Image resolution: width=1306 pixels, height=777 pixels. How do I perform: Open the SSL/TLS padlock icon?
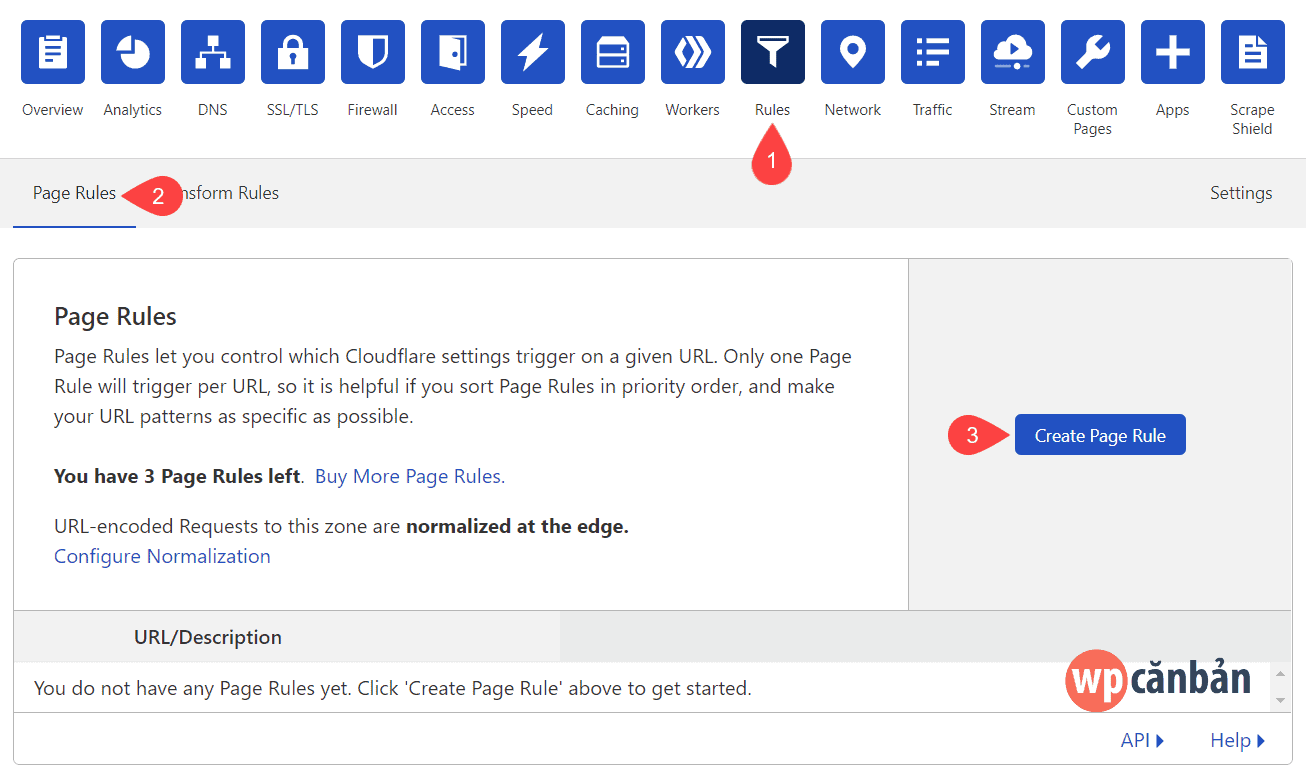pyautogui.click(x=293, y=52)
